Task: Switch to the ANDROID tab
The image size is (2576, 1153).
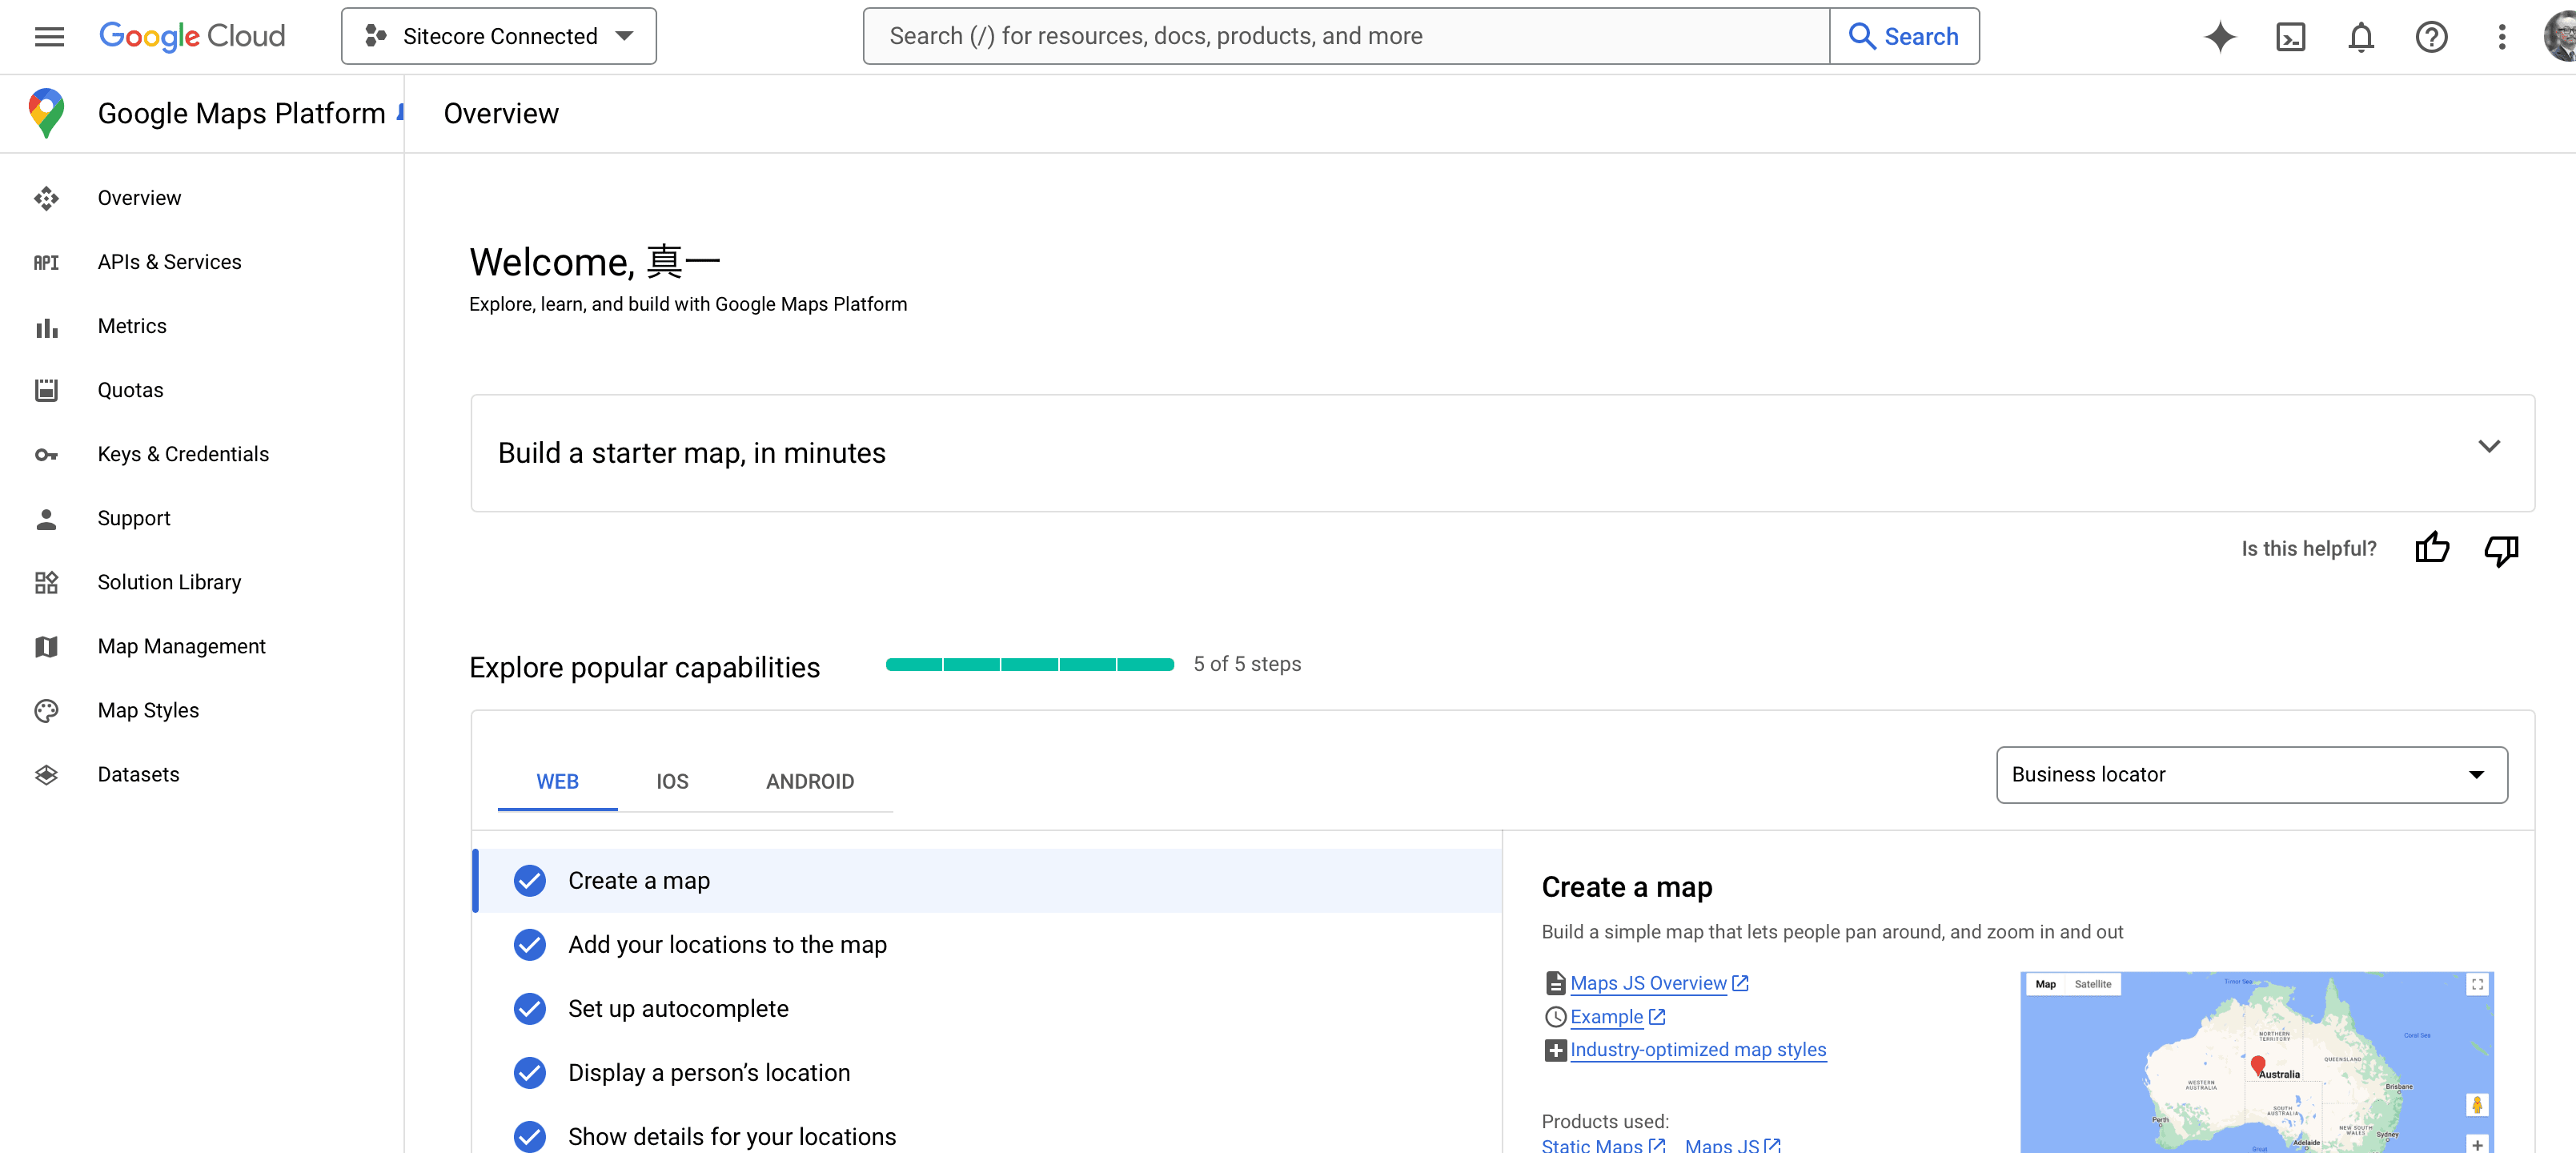Action: point(809,781)
